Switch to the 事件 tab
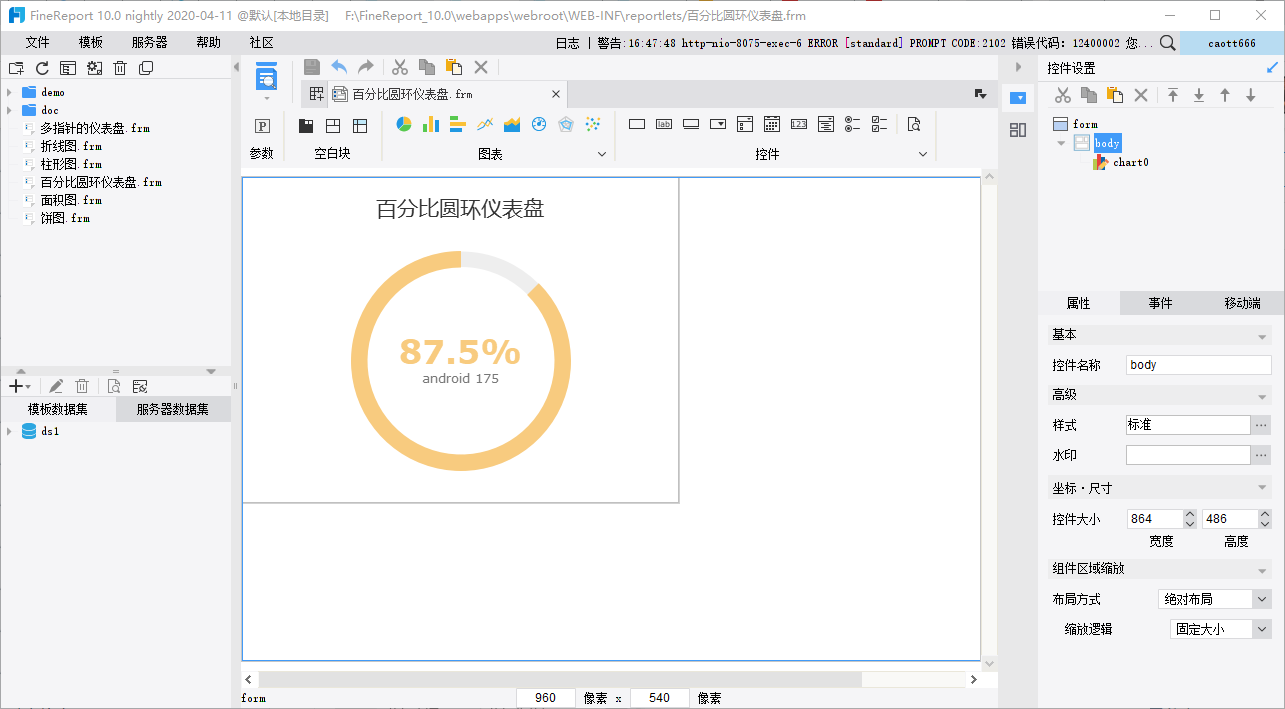Image resolution: width=1285 pixels, height=709 pixels. 1160,303
